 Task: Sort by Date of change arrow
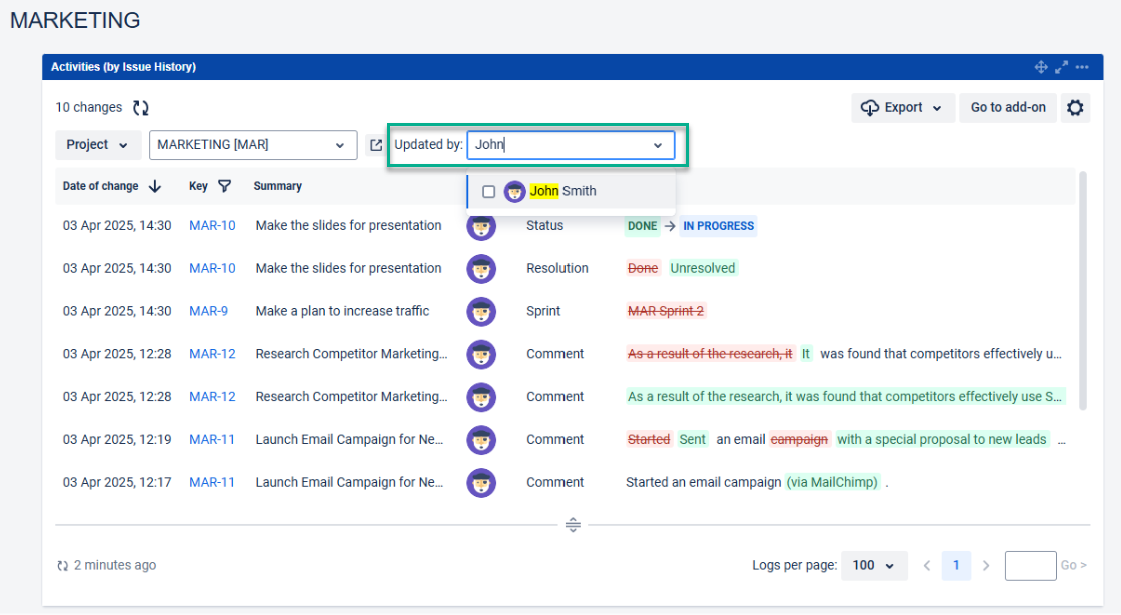pos(155,186)
